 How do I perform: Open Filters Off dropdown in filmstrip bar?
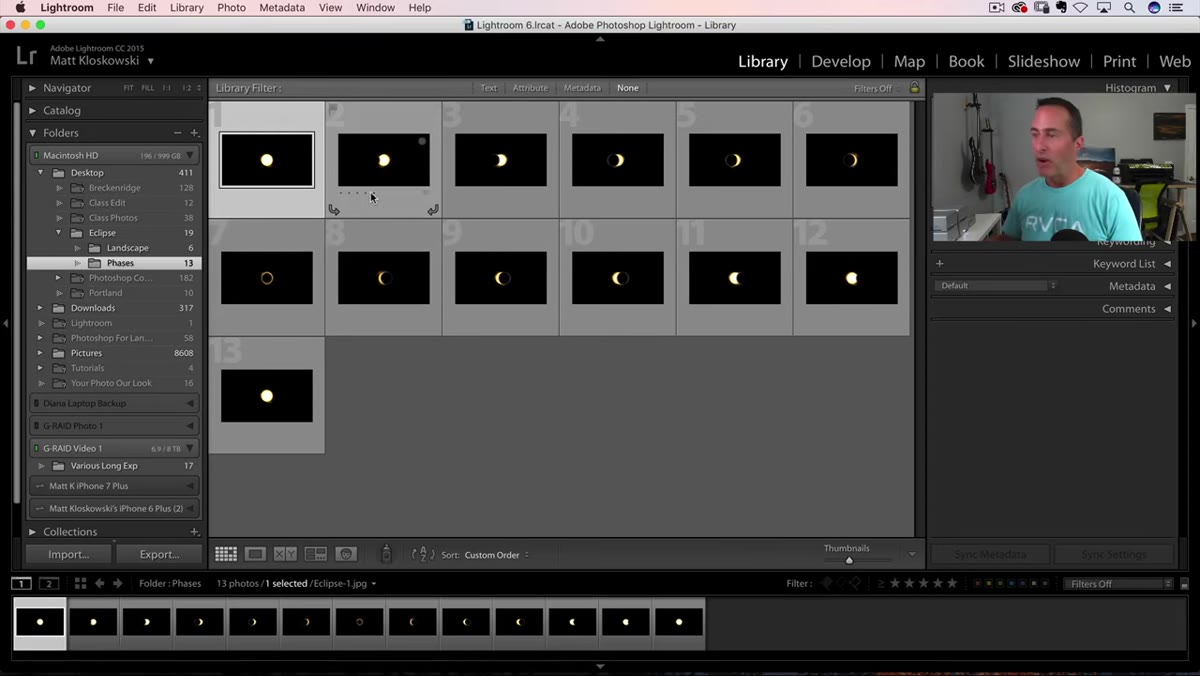pyautogui.click(x=1118, y=584)
